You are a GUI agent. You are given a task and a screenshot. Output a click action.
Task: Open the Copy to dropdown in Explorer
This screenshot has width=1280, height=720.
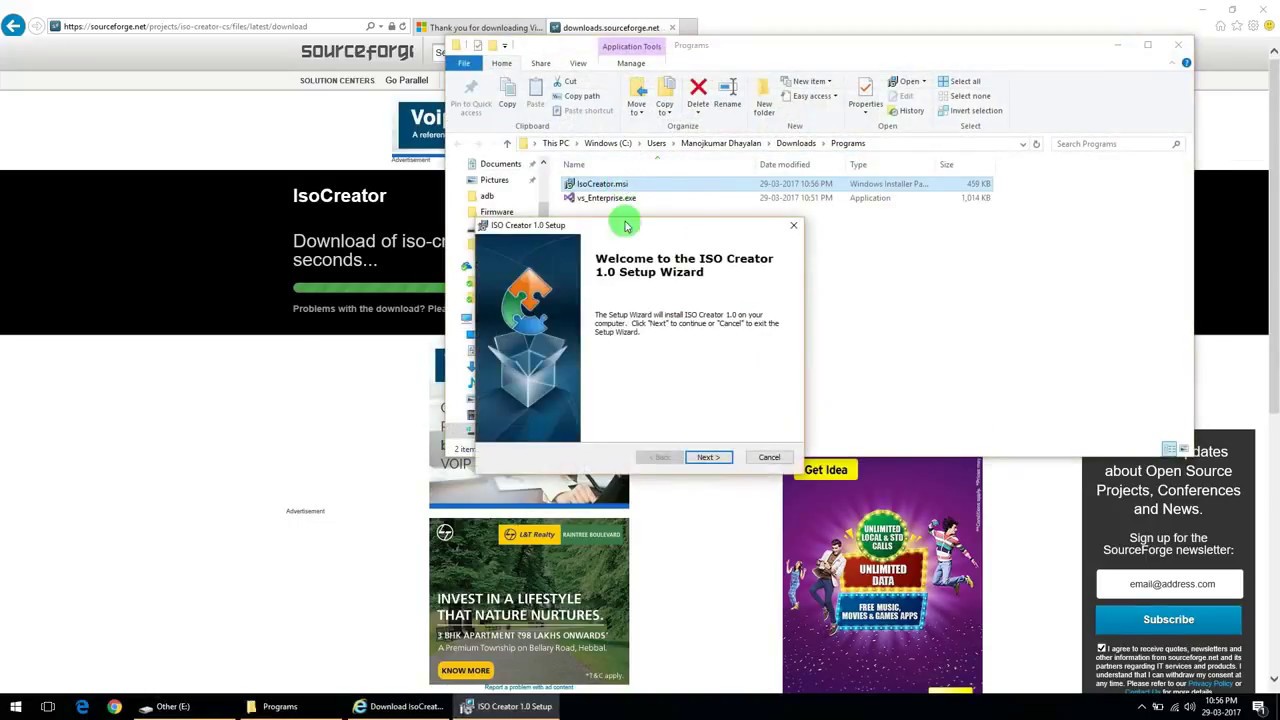(x=665, y=97)
